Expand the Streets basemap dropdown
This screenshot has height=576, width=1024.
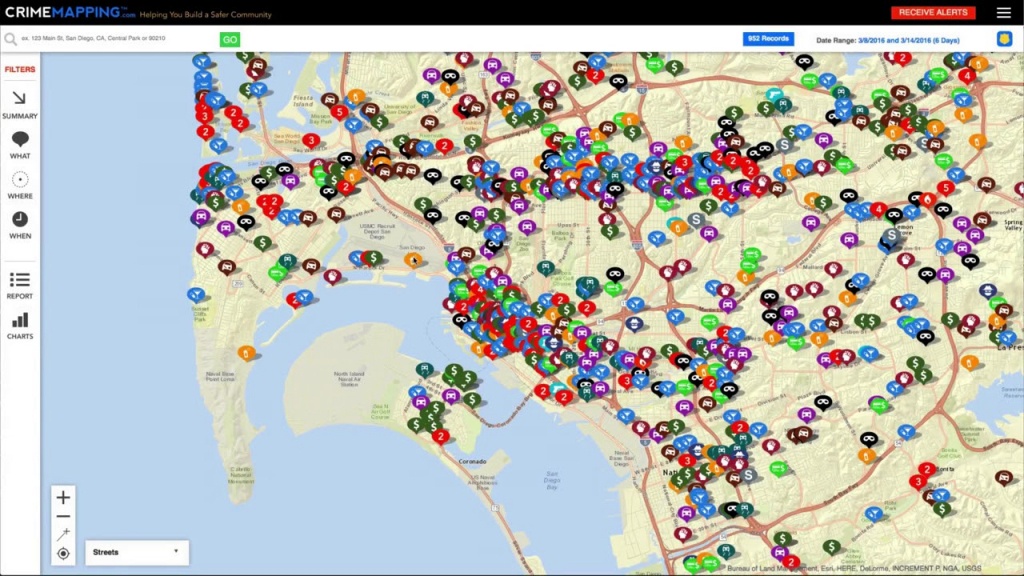[x=137, y=552]
